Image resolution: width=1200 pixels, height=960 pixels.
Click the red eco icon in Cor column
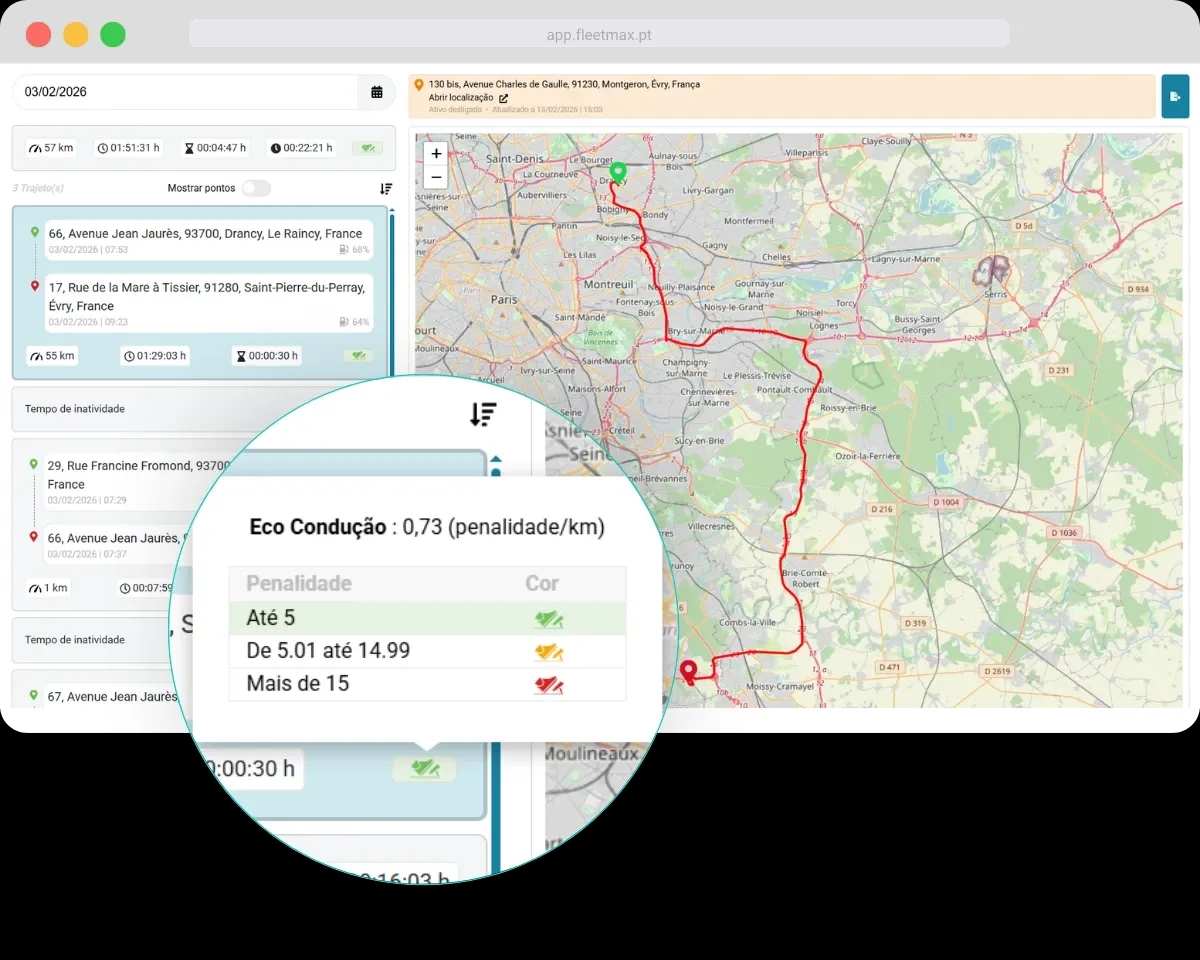[x=548, y=685]
